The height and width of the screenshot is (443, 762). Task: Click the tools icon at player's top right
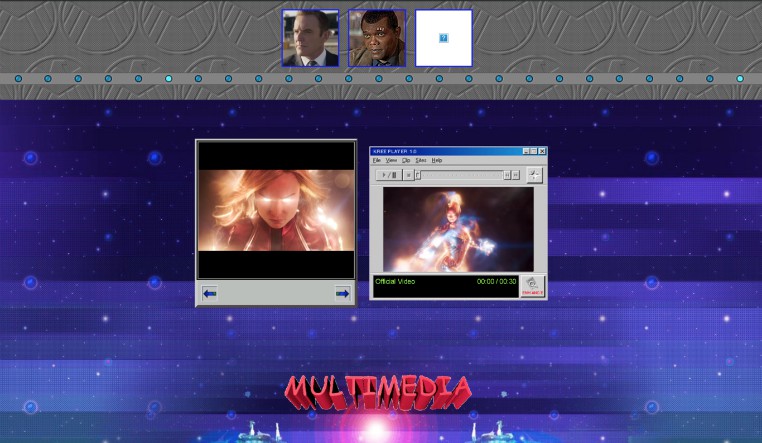pyautogui.click(x=535, y=175)
